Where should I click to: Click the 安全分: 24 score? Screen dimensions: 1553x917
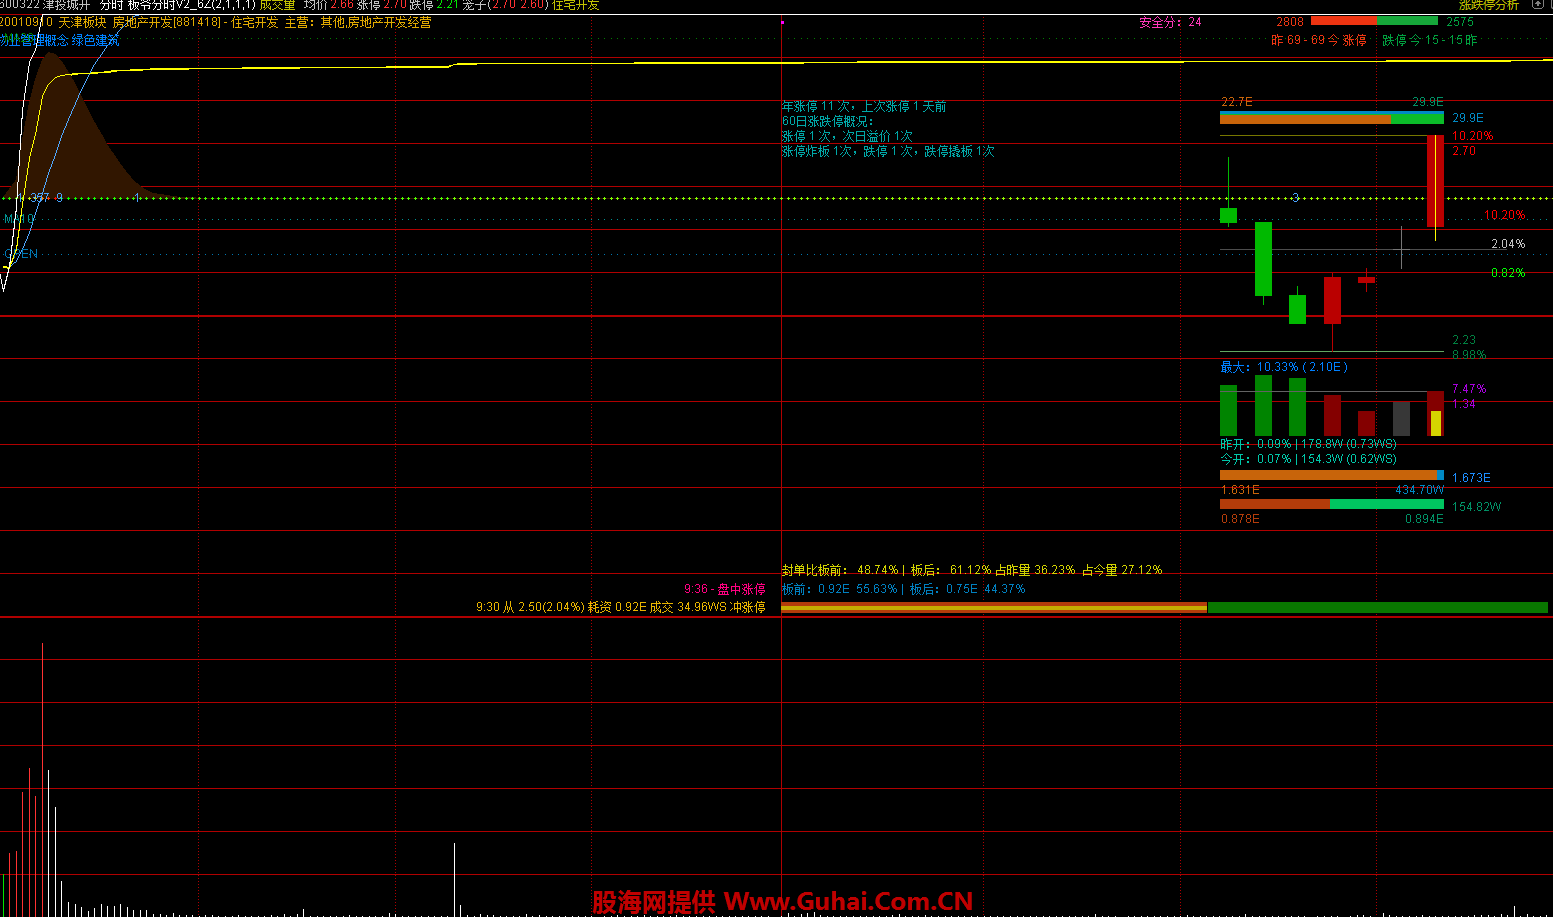(1170, 22)
